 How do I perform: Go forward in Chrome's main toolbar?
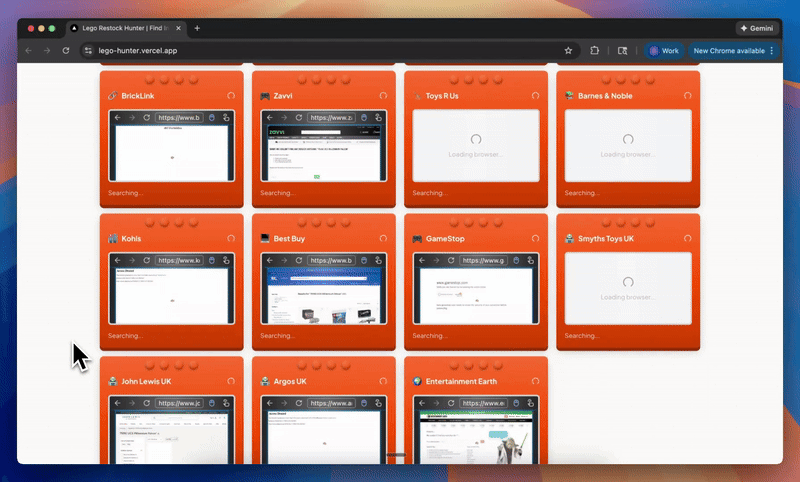tap(47, 50)
